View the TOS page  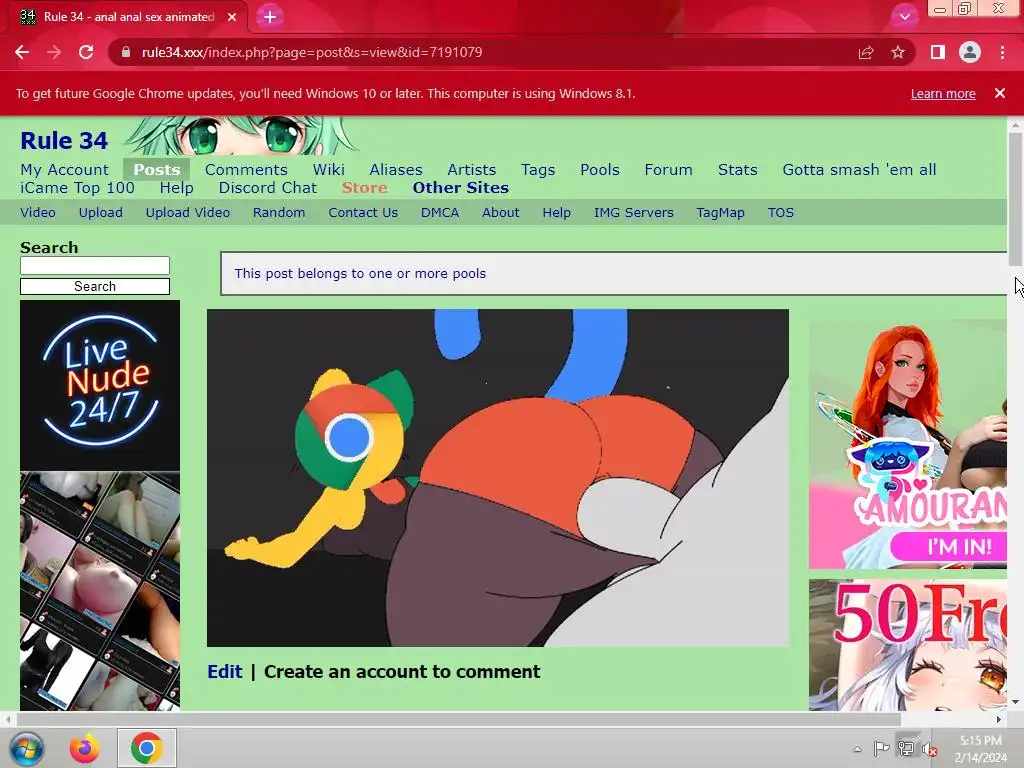point(780,213)
